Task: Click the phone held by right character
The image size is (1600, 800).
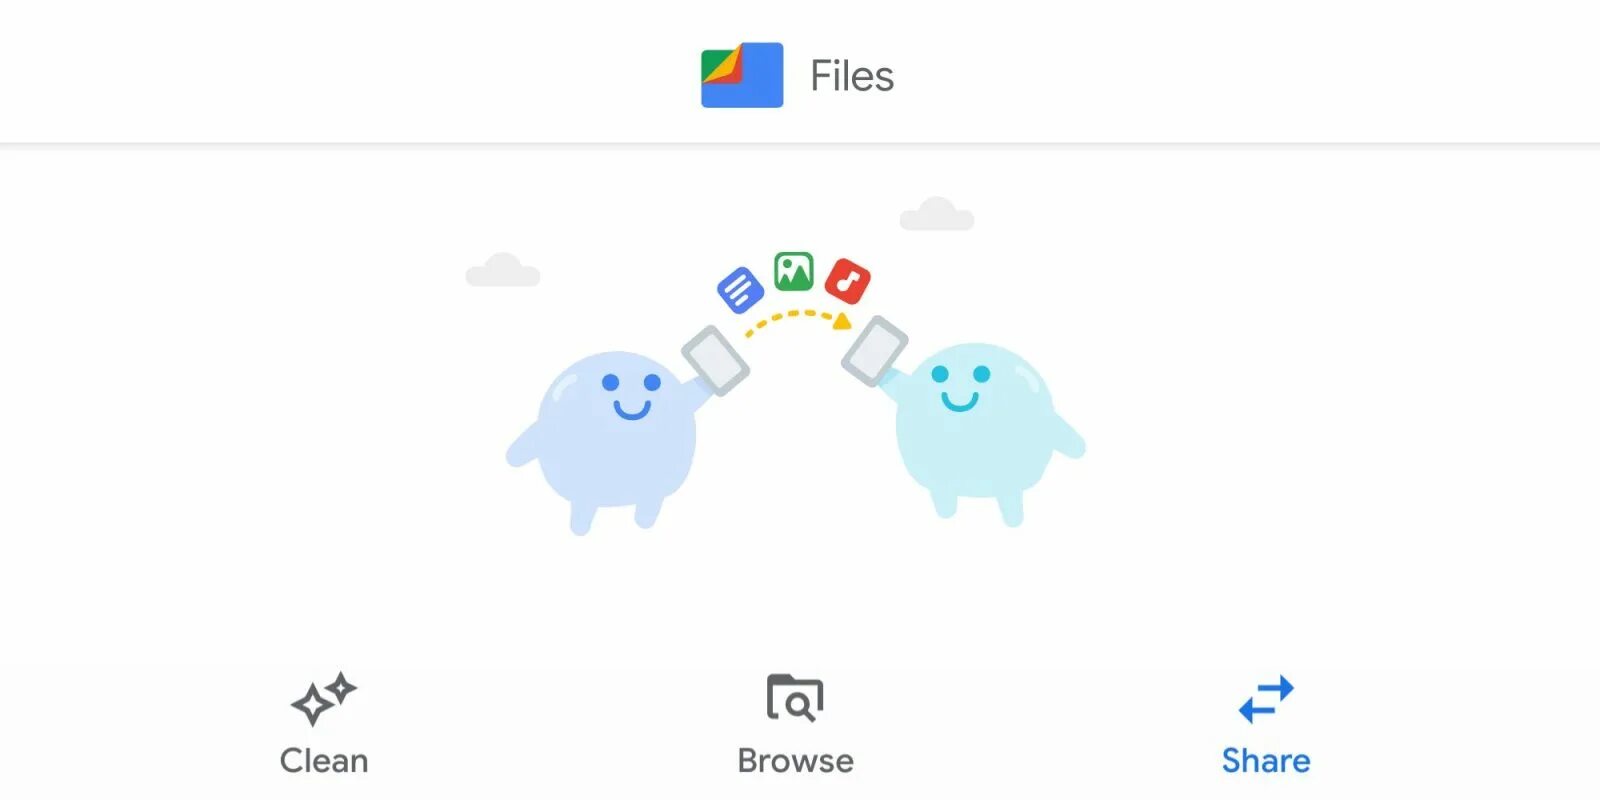Action: click(874, 350)
